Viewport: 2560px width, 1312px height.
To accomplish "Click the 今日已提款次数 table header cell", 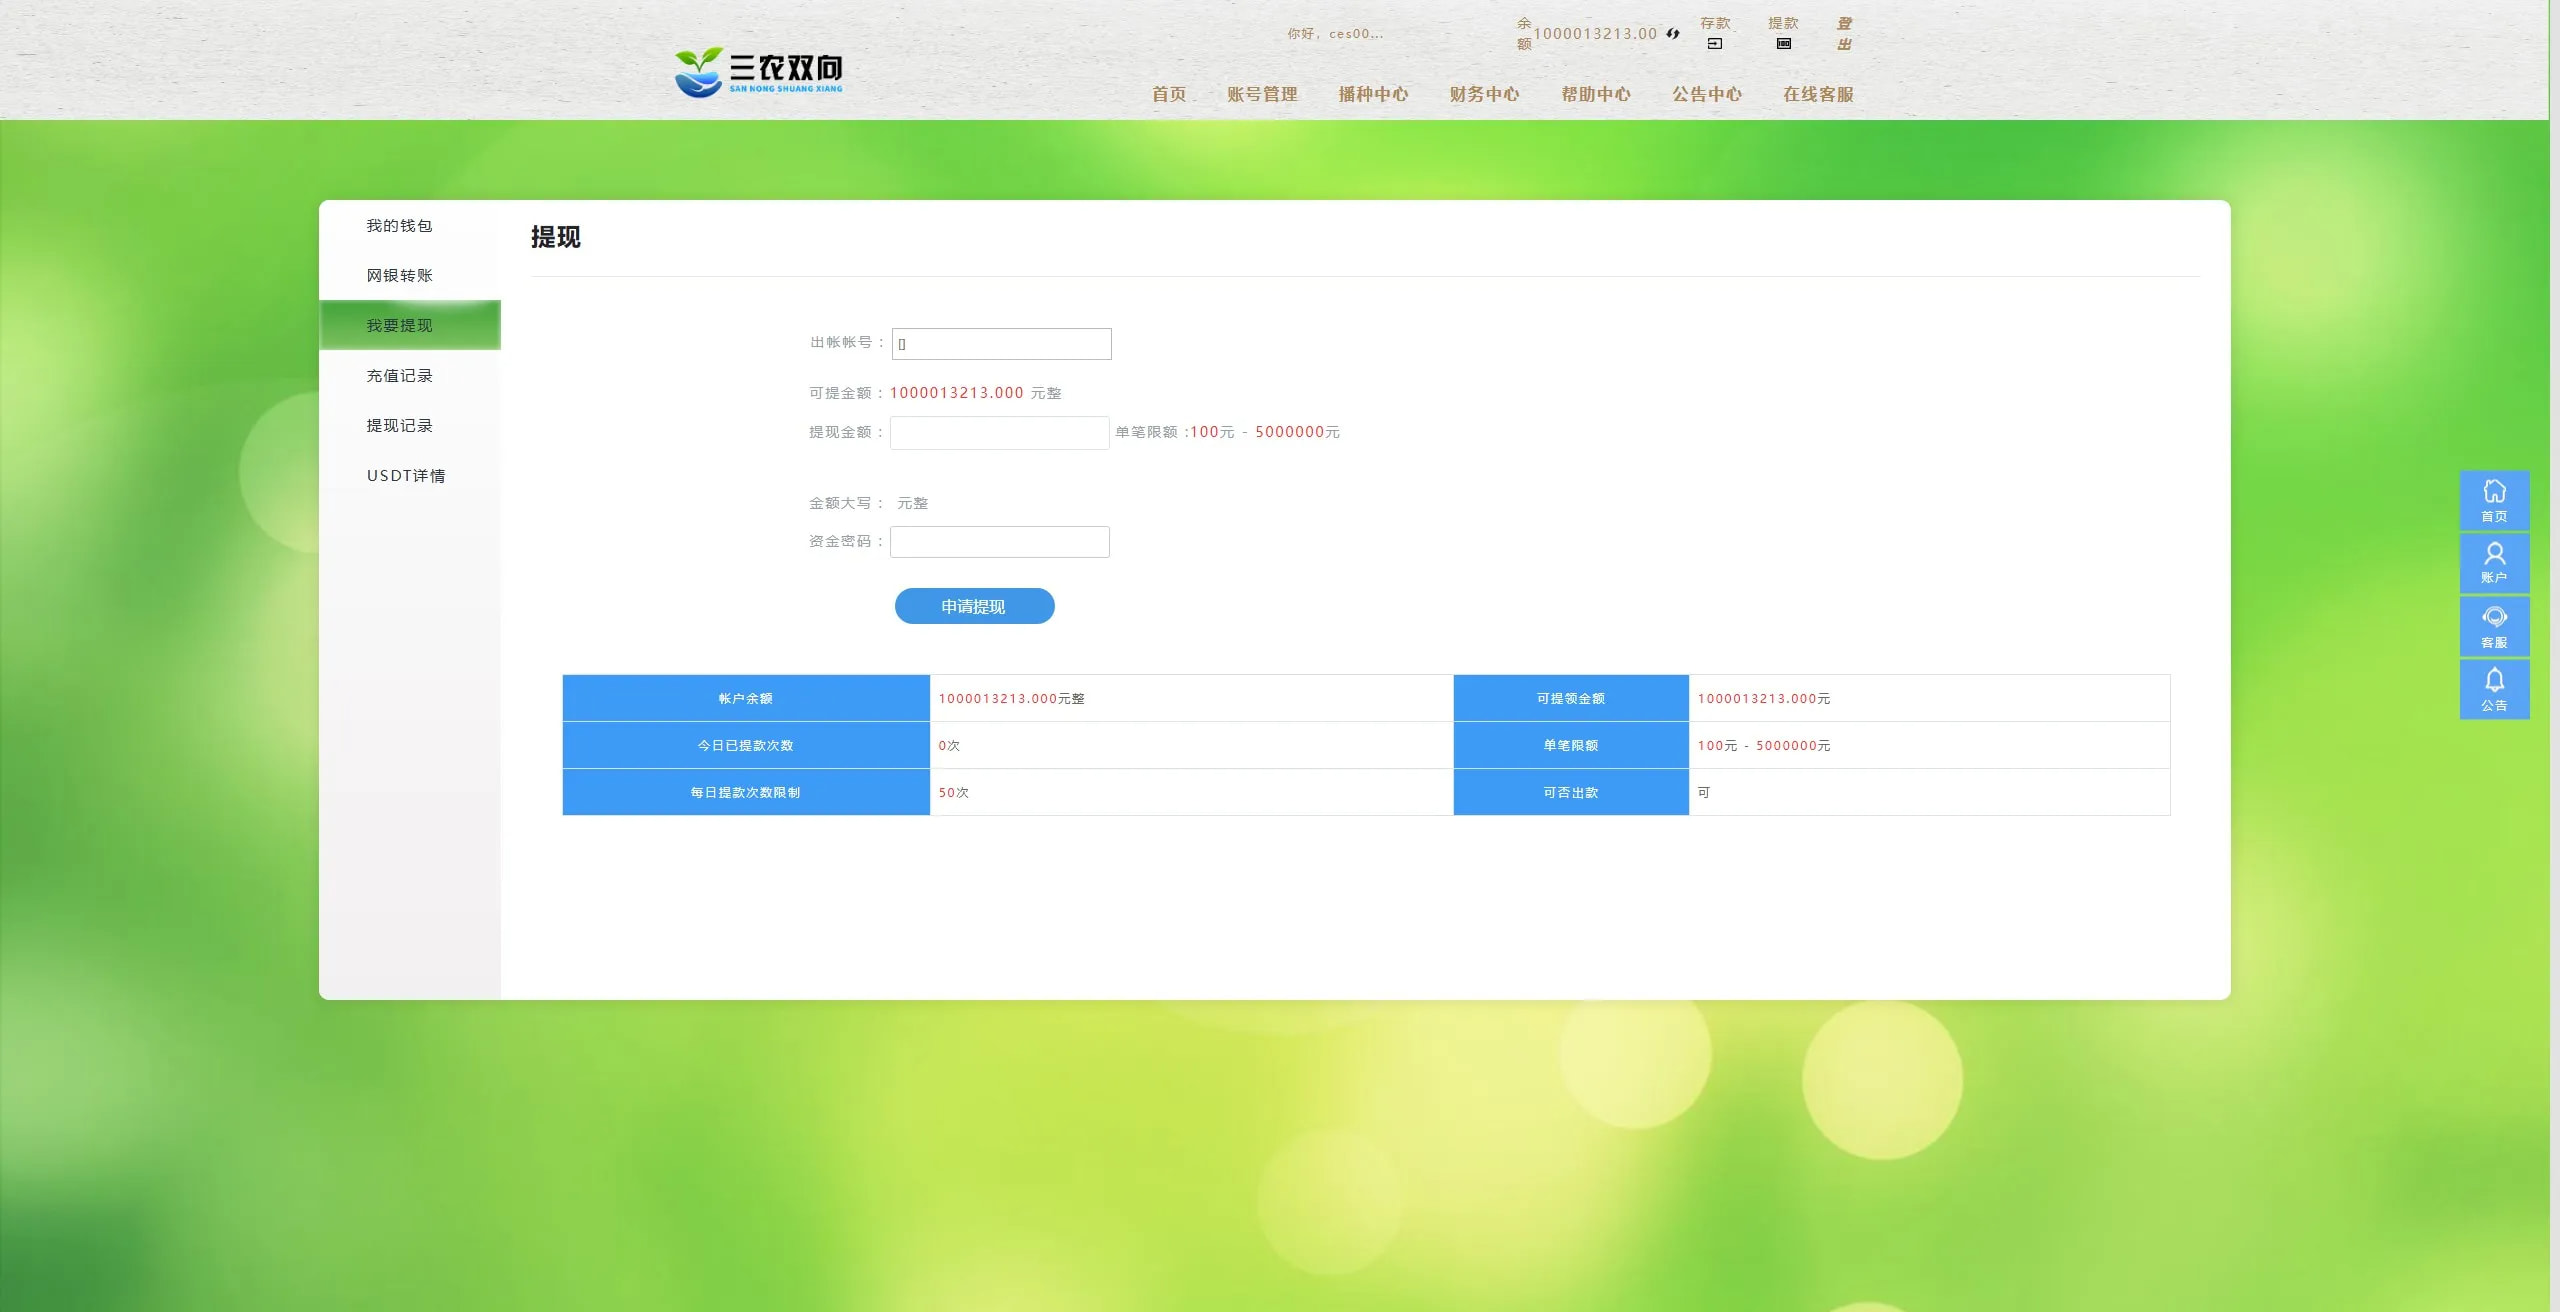I will [746, 745].
